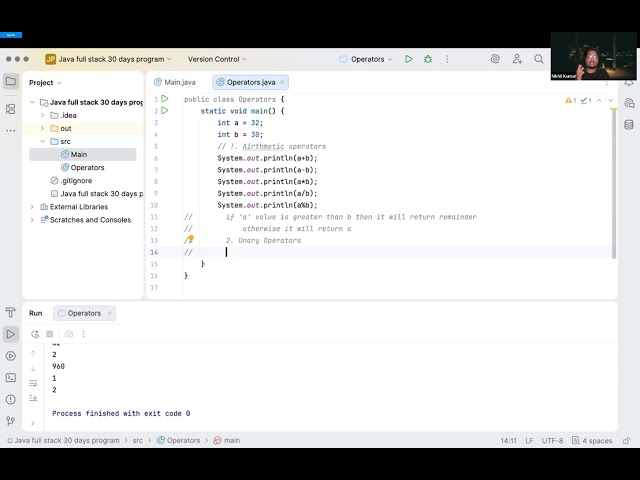Collapse the project root node

tap(32, 102)
